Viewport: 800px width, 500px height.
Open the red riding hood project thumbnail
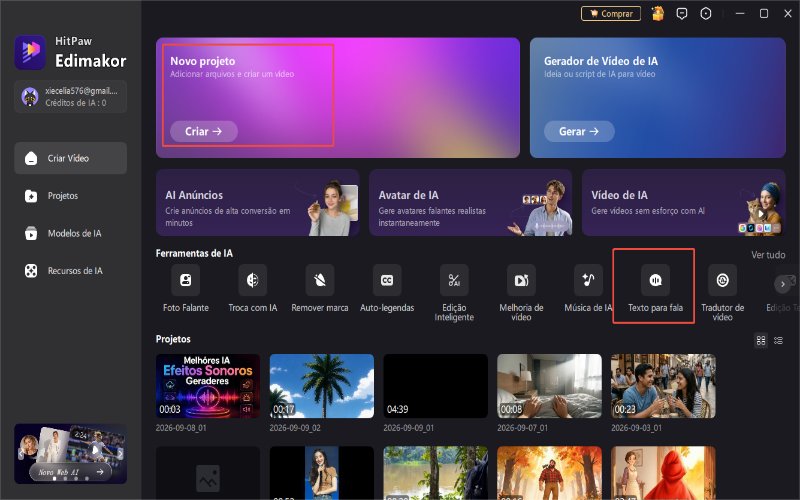[x=663, y=473]
